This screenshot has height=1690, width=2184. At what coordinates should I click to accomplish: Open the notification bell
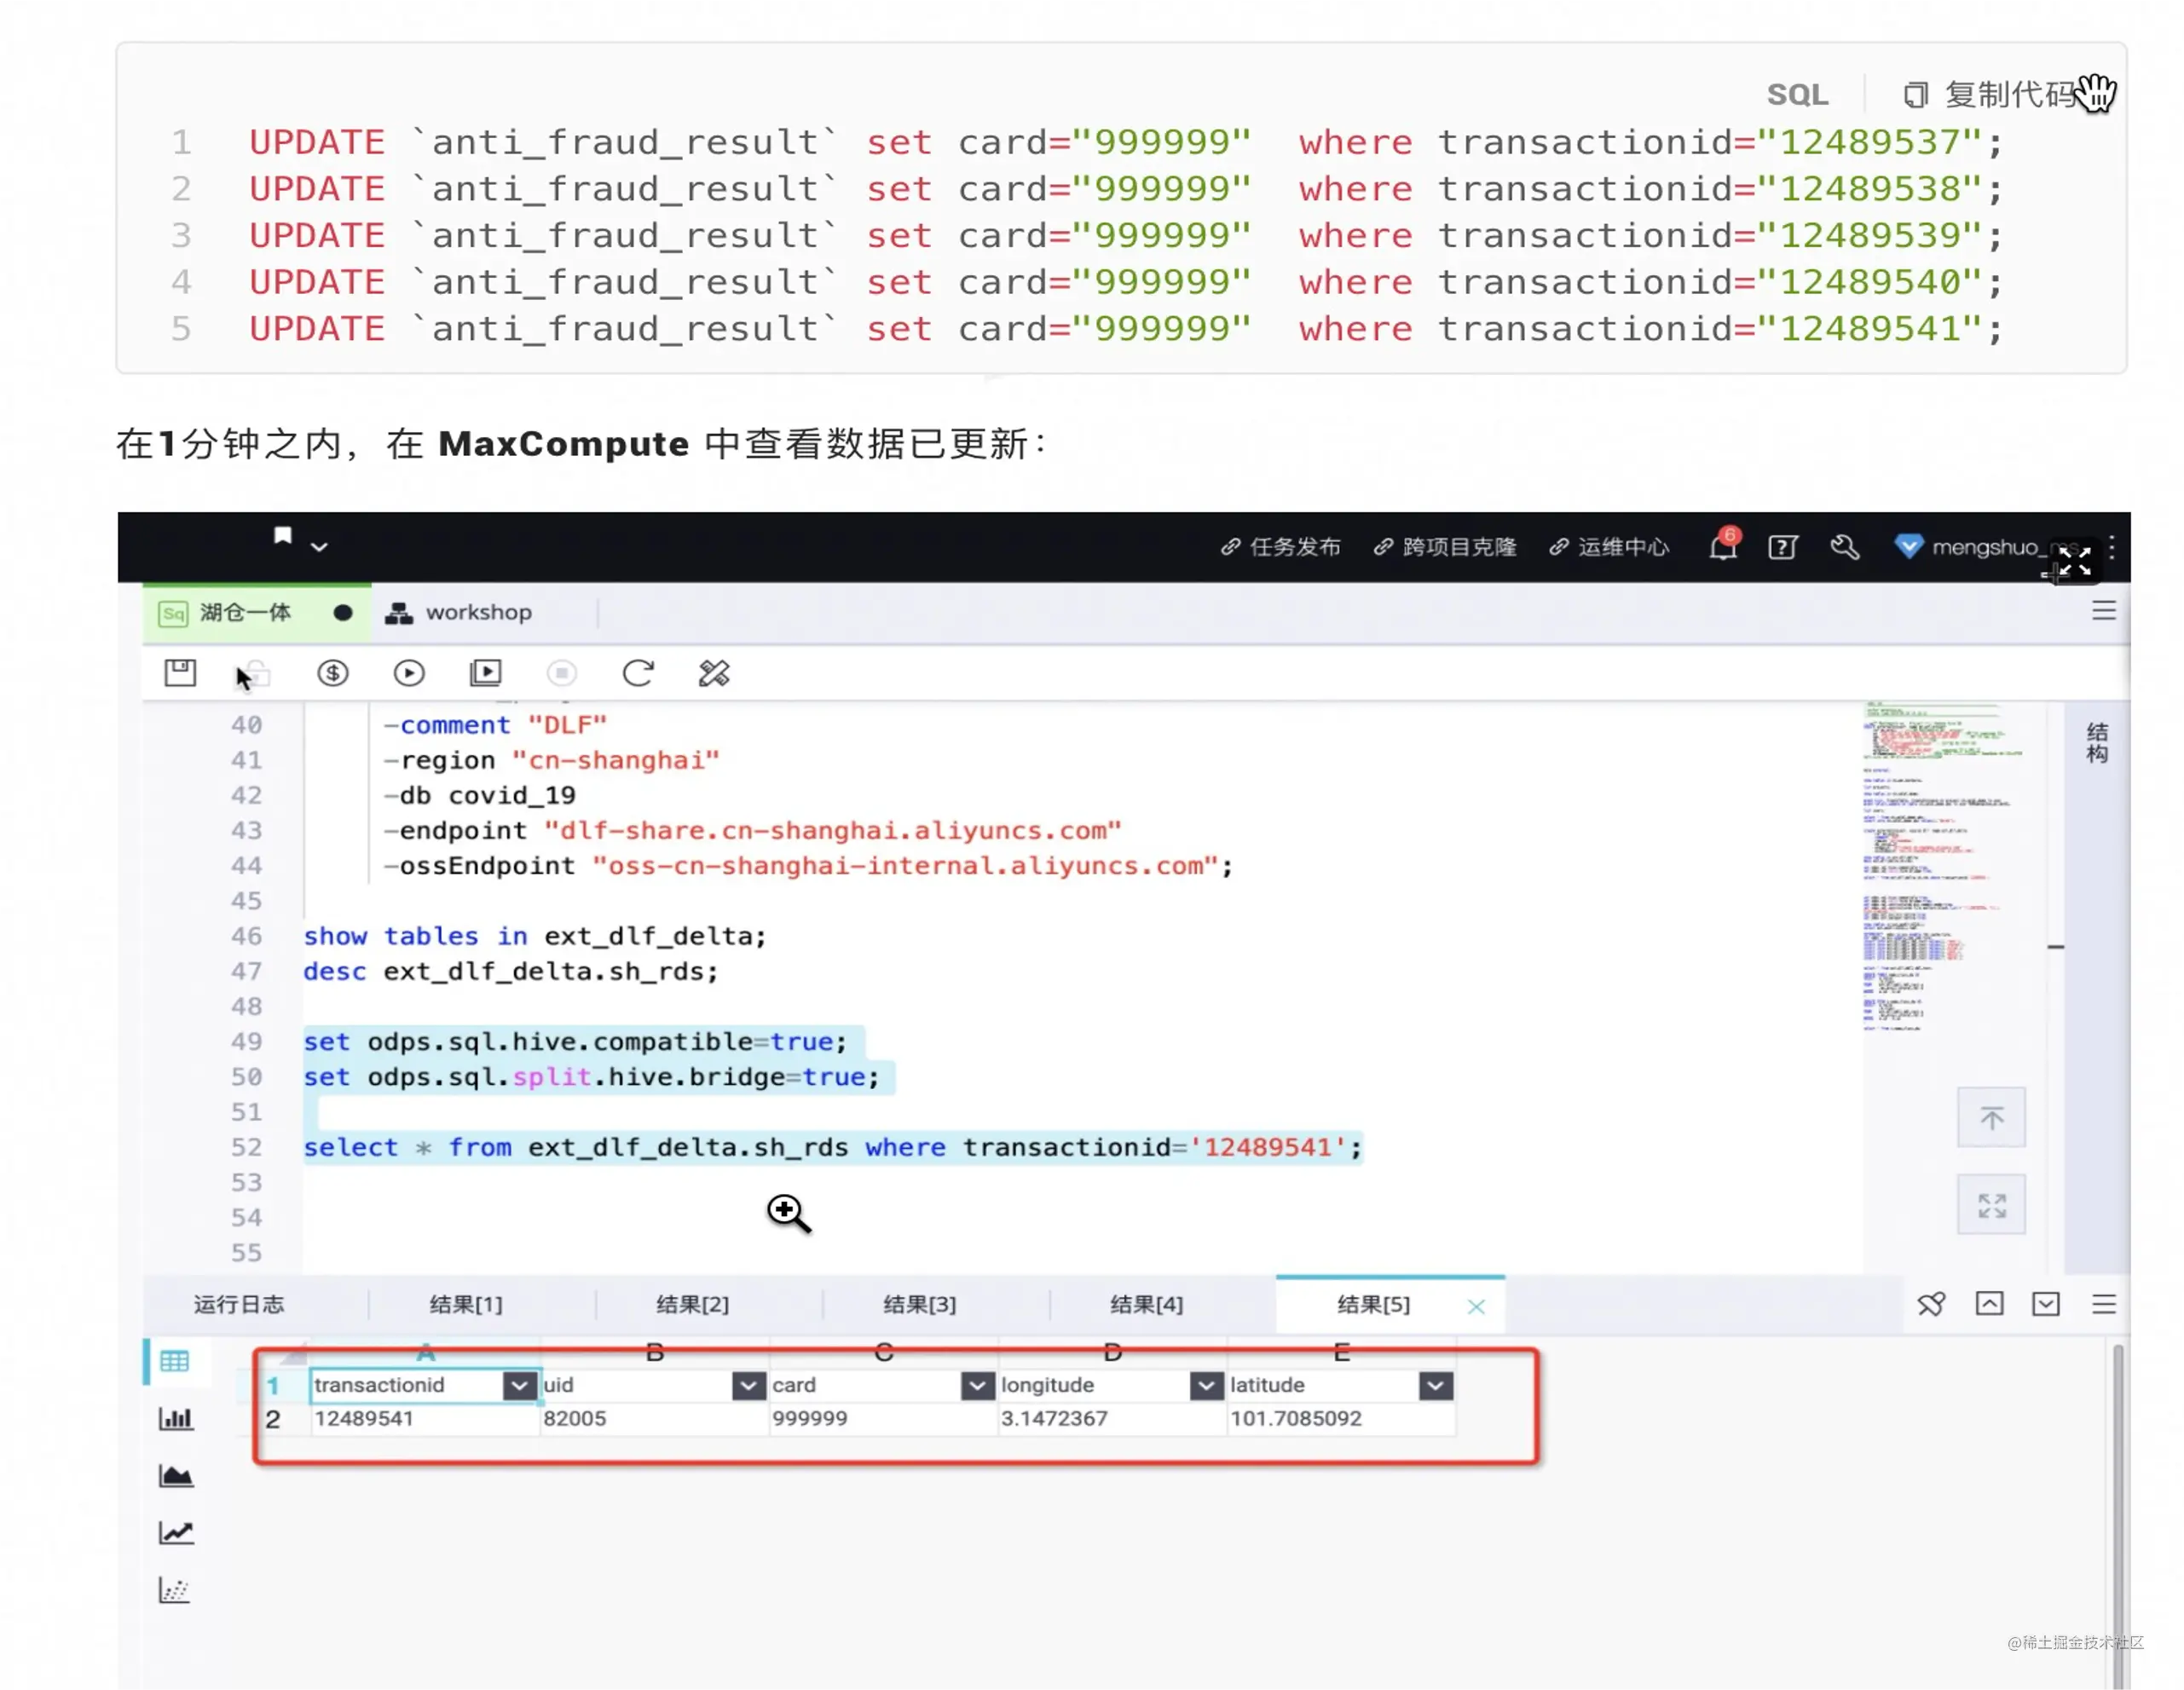click(1722, 546)
